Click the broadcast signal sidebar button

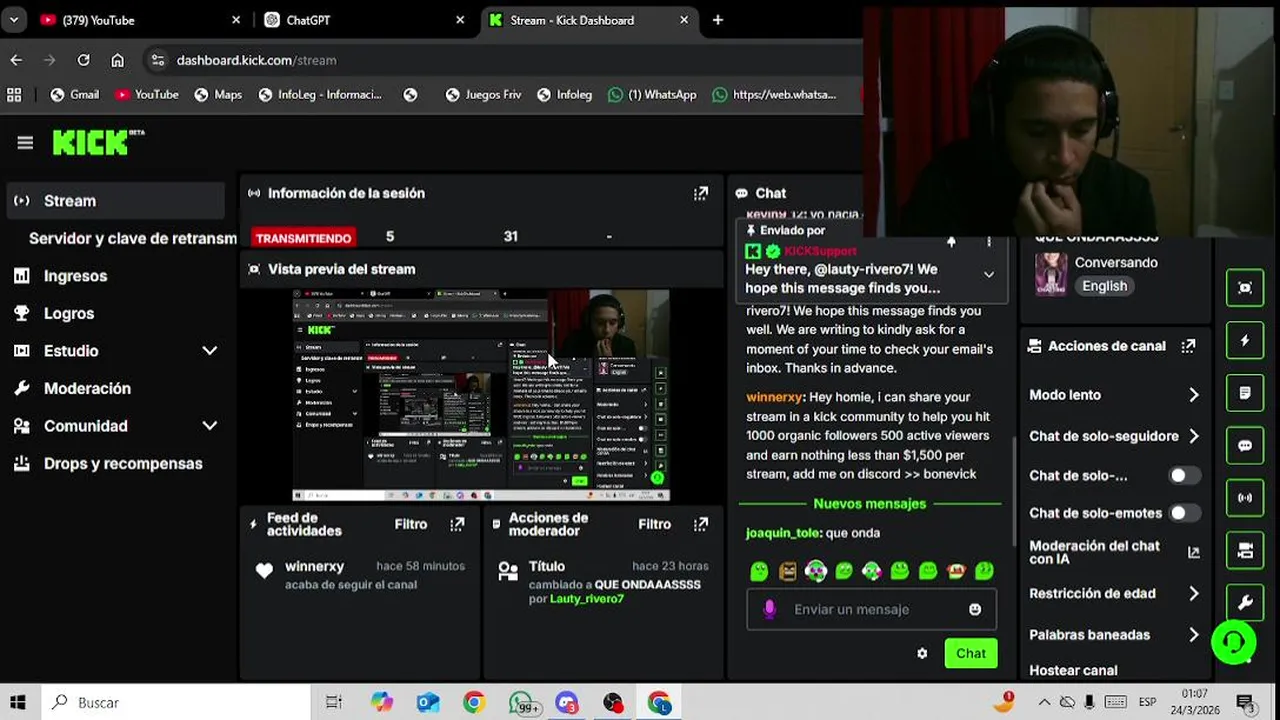point(1245,498)
